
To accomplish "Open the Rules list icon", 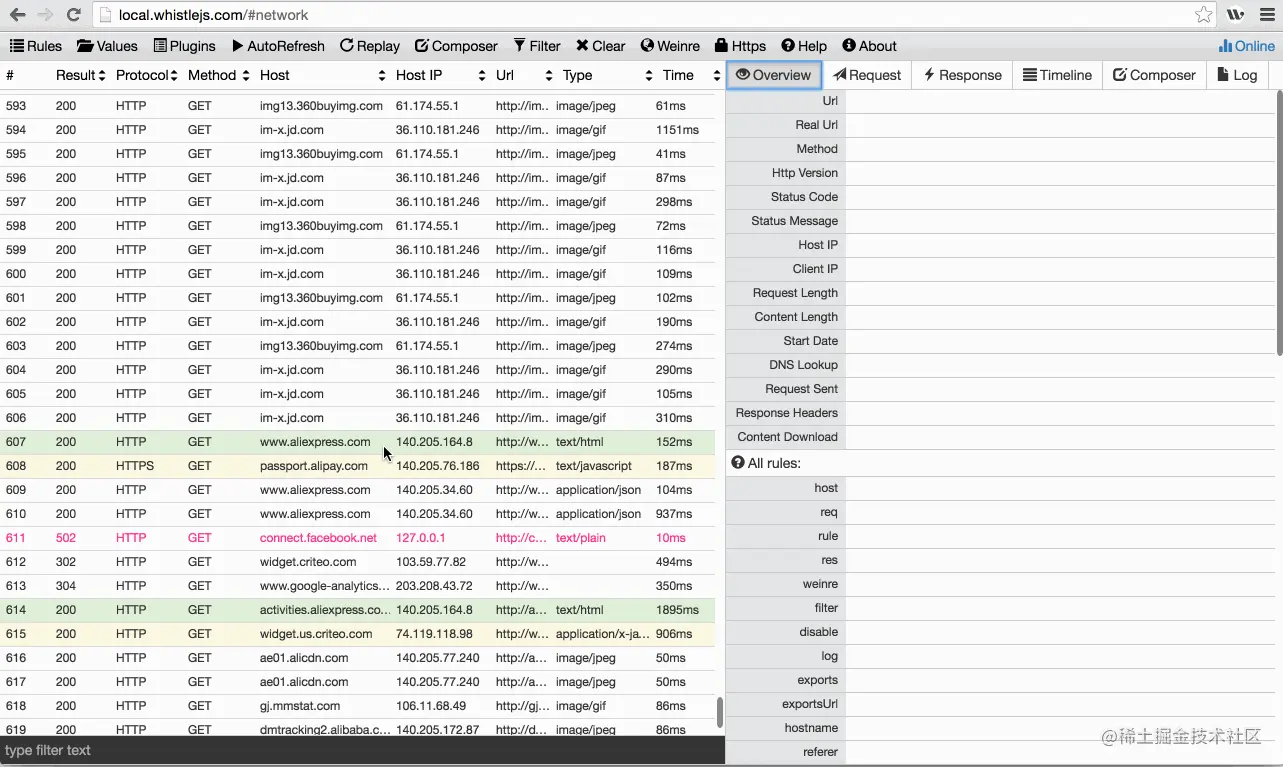I will [17, 46].
